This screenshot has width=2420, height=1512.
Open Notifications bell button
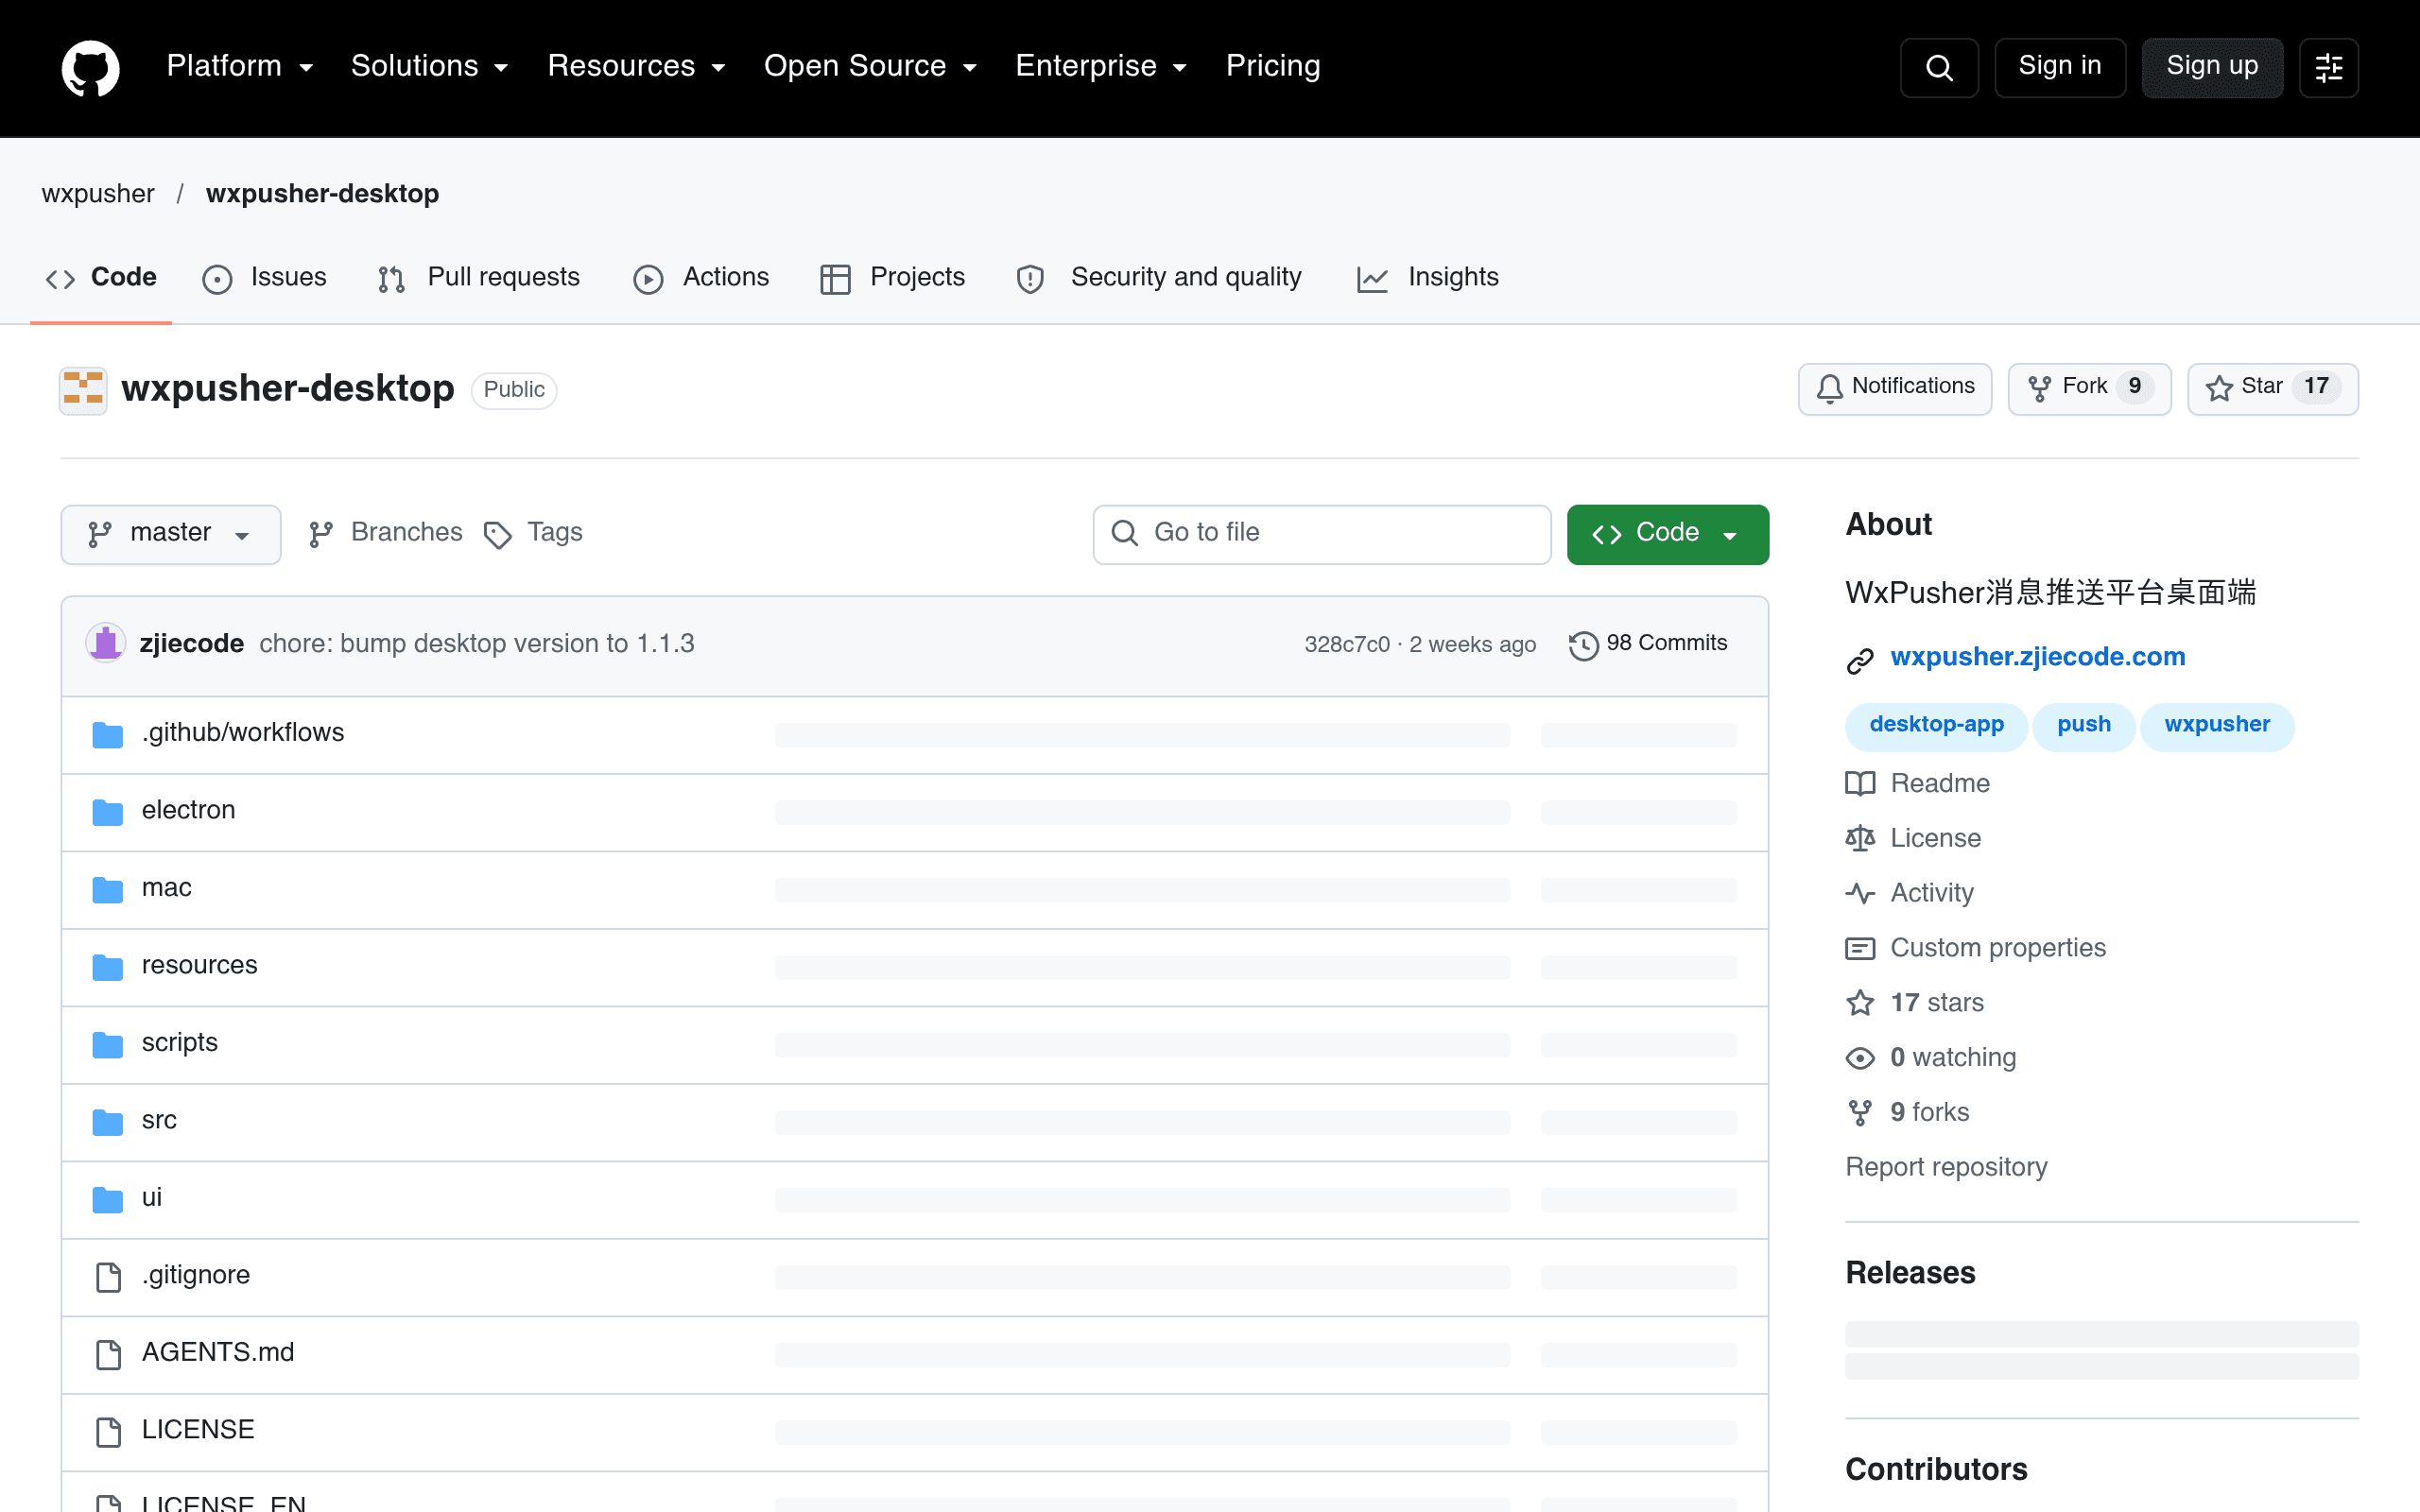(x=1894, y=388)
